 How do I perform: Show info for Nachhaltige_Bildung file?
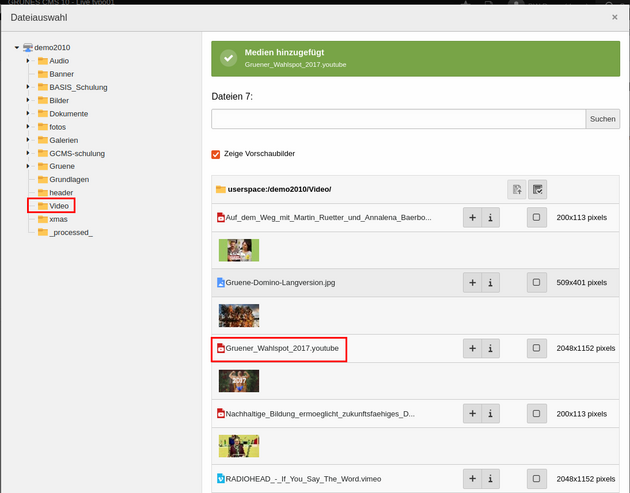point(491,413)
